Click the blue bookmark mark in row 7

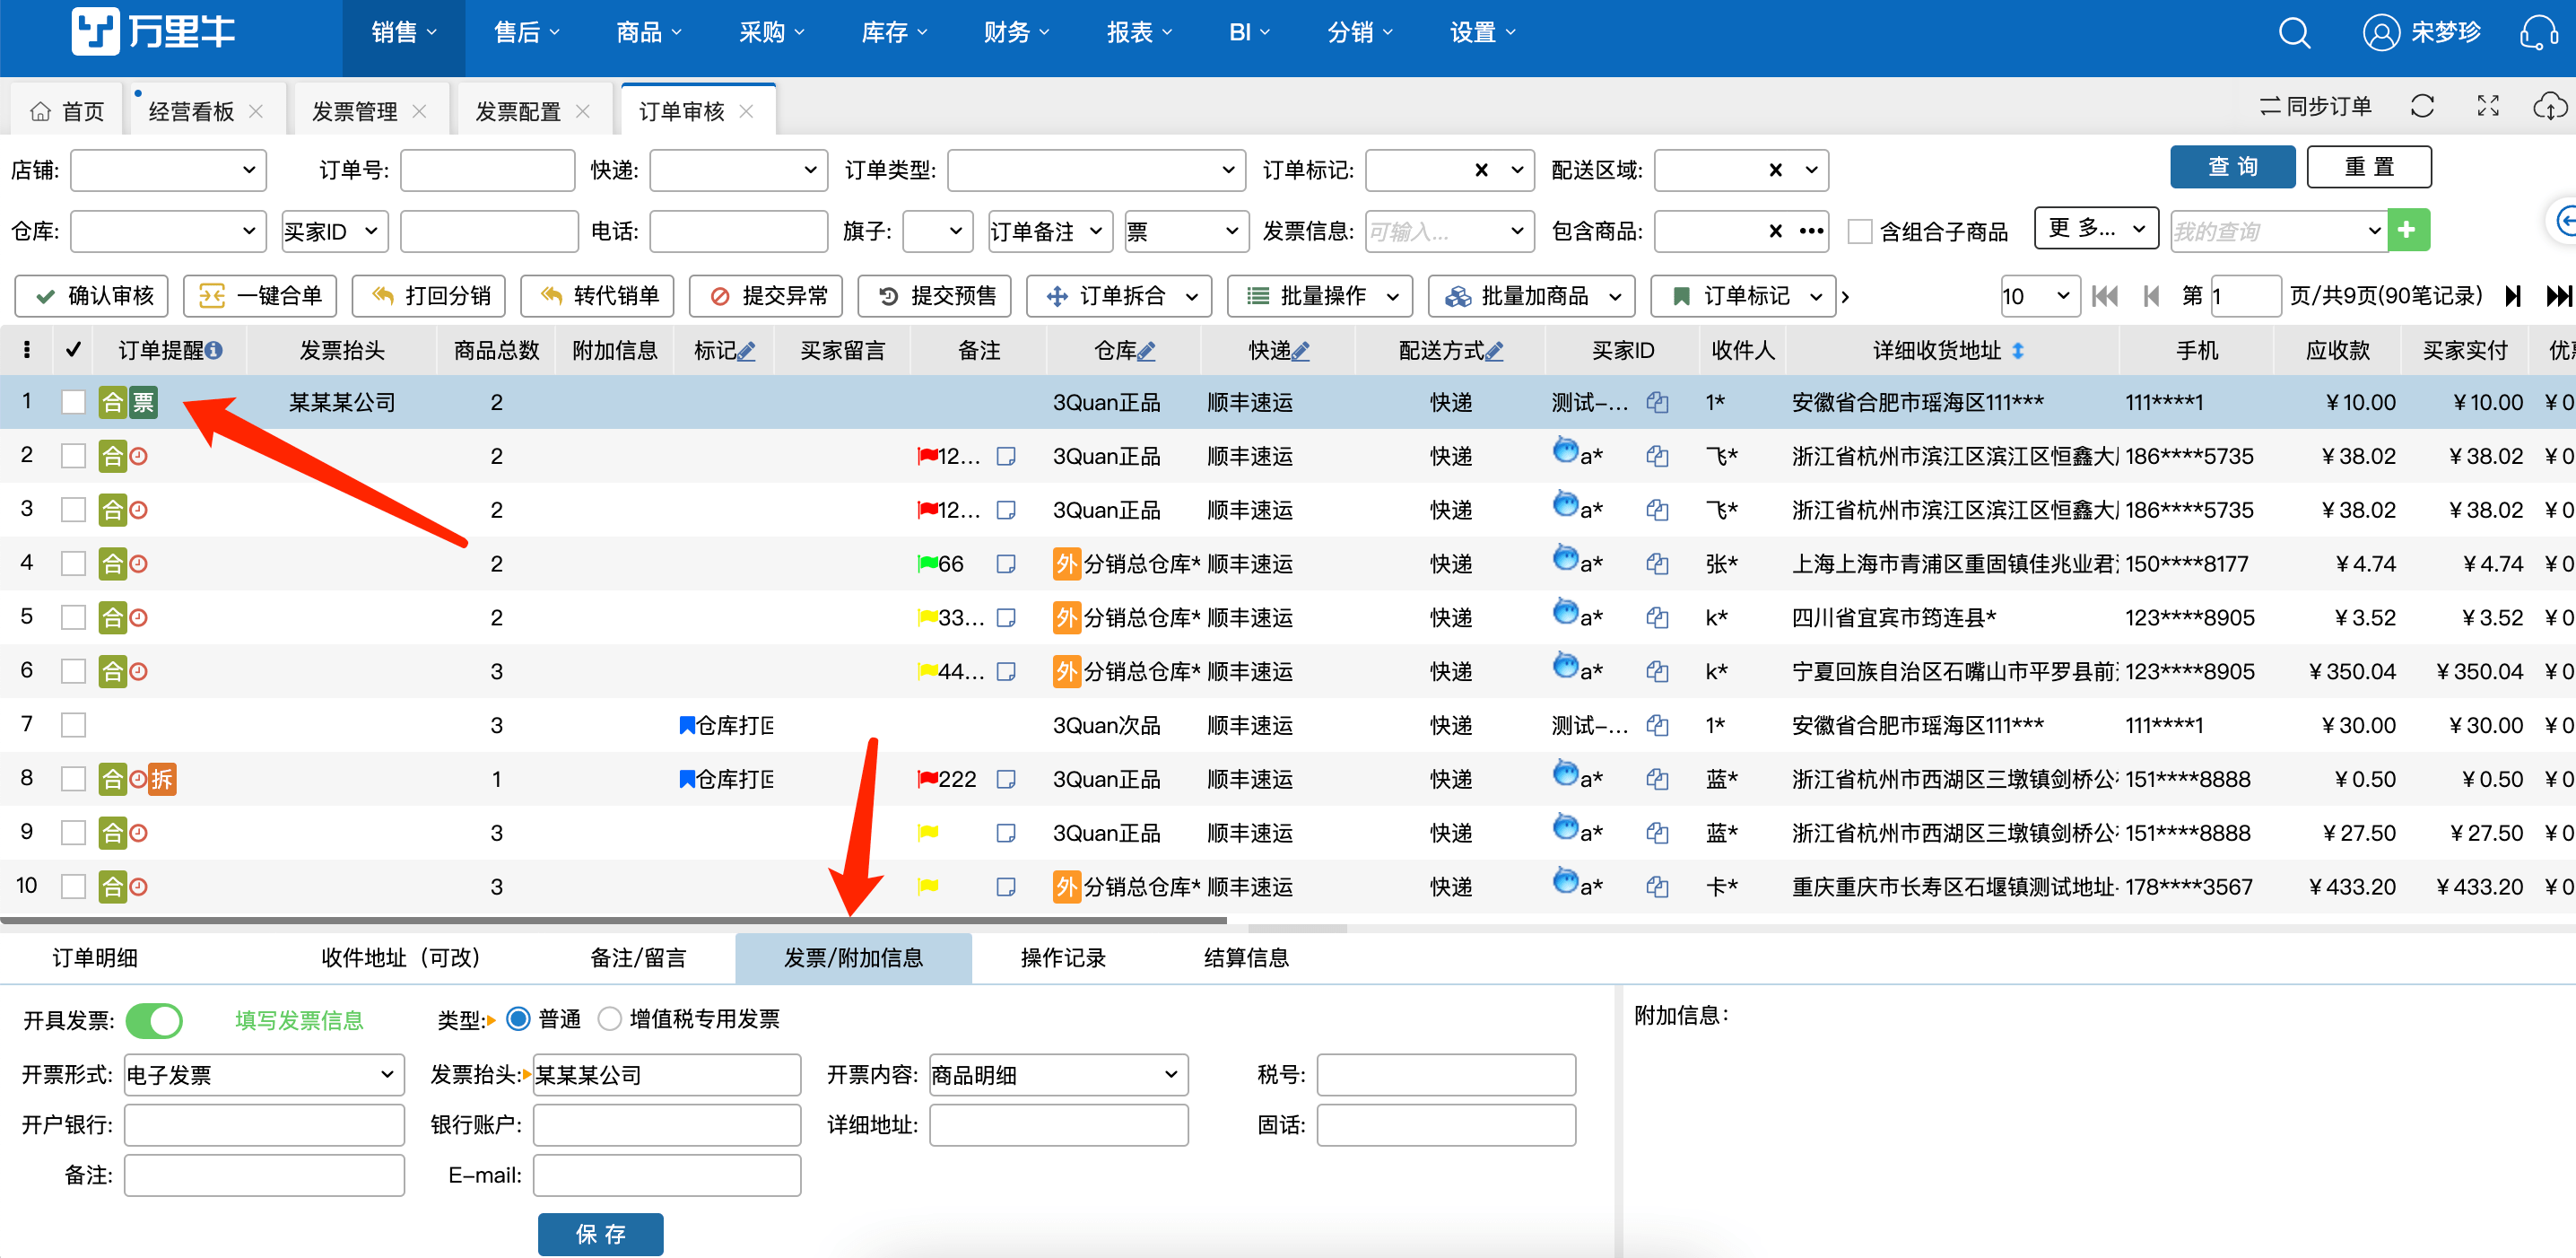pyautogui.click(x=687, y=725)
